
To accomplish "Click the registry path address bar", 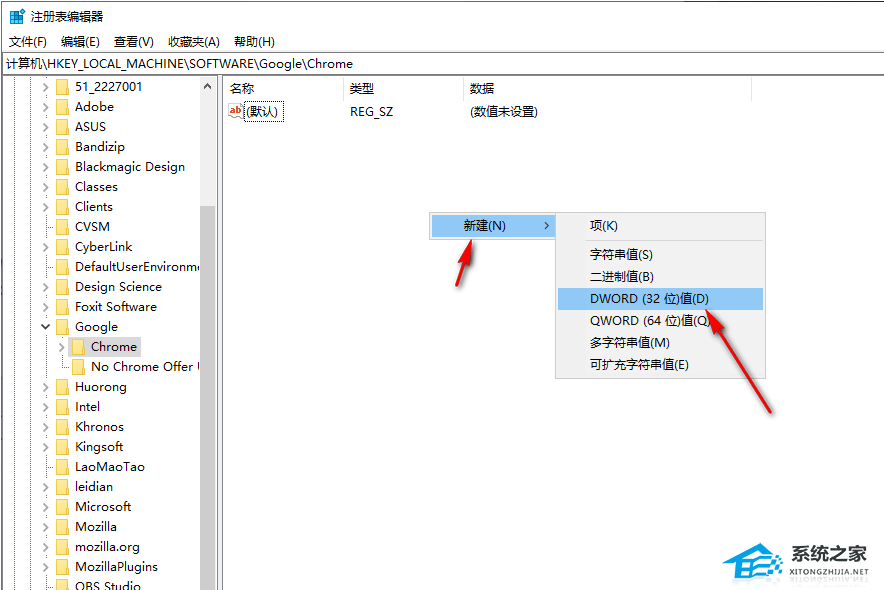I will [x=442, y=64].
